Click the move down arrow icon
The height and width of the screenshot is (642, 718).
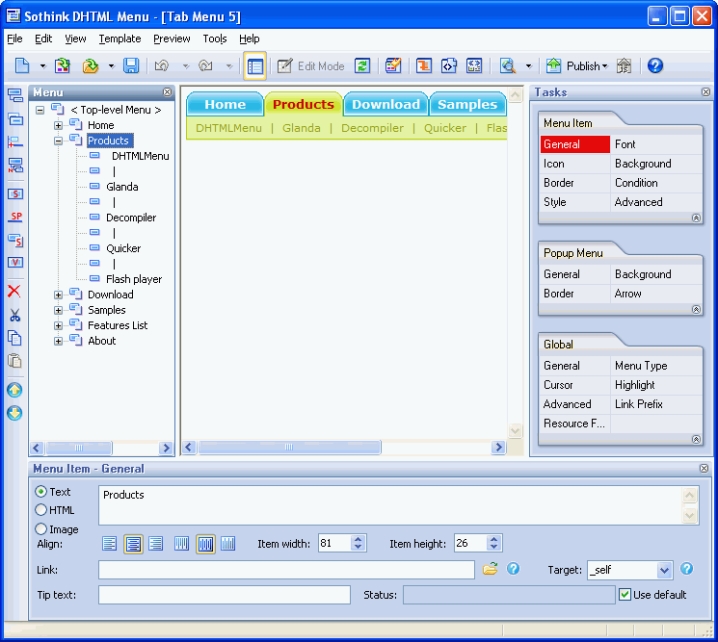pos(14,413)
